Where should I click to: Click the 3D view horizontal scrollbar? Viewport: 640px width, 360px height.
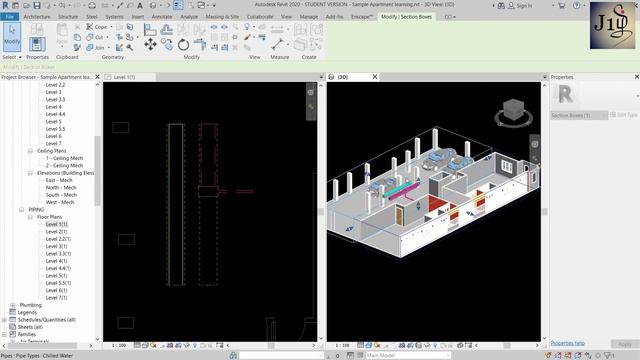507,345
